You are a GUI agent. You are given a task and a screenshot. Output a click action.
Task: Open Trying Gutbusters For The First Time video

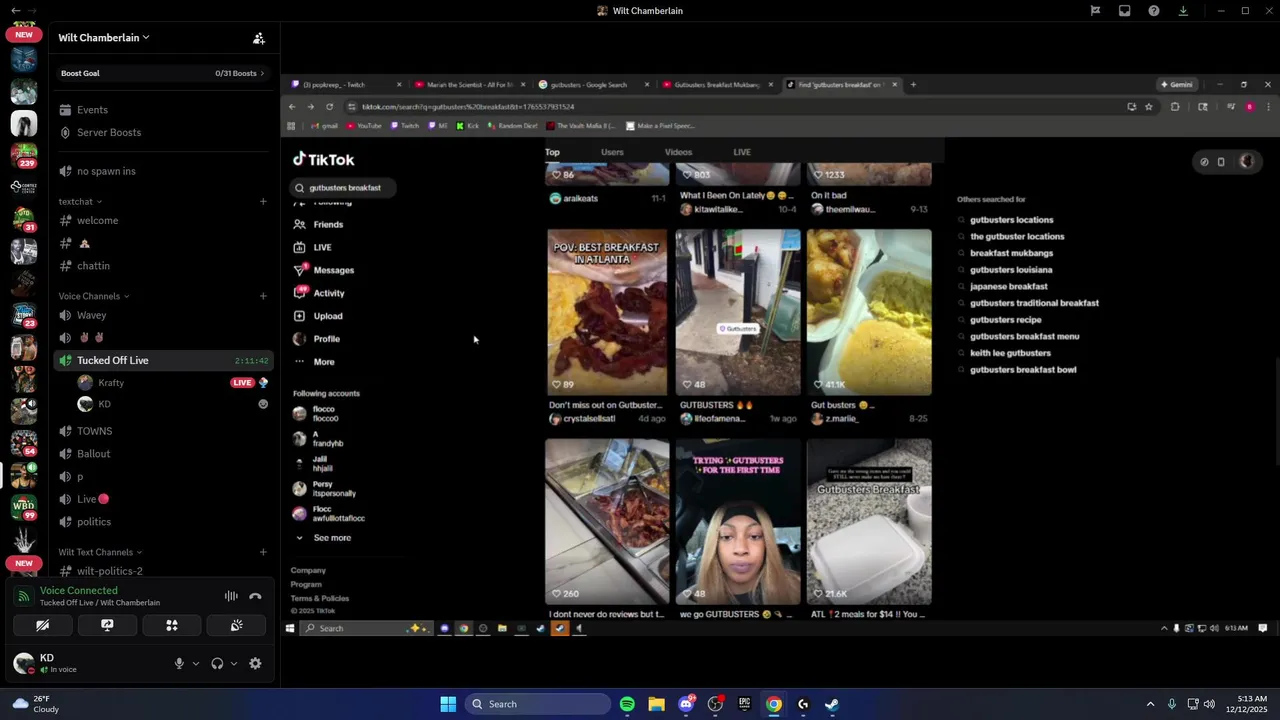pyautogui.click(x=738, y=522)
